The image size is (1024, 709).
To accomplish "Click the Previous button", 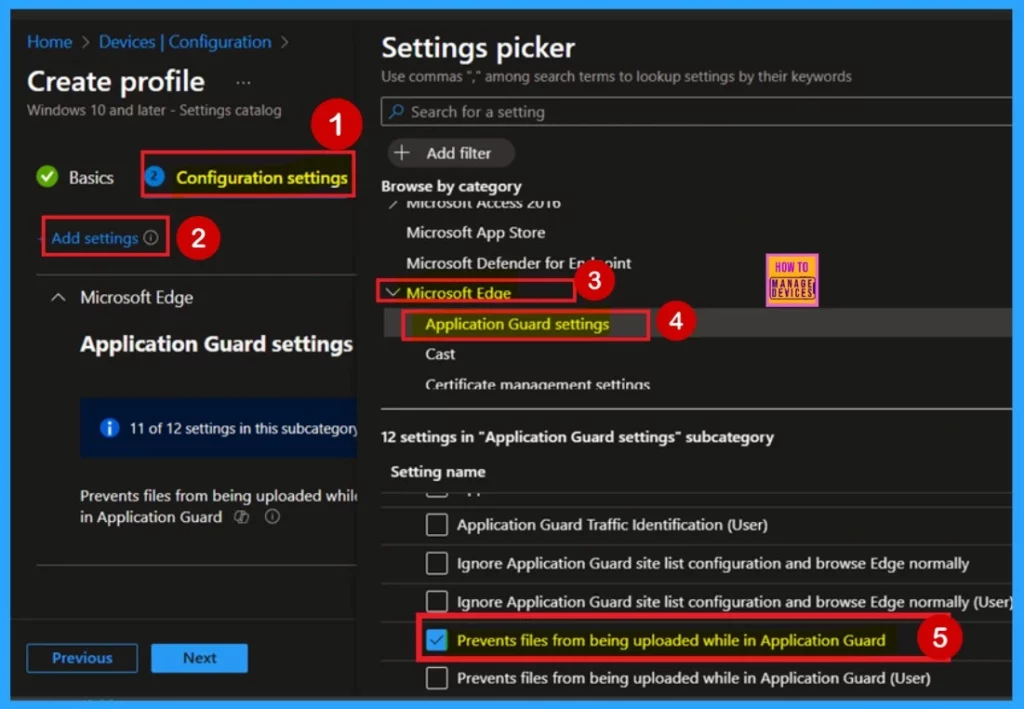I will tap(82, 658).
